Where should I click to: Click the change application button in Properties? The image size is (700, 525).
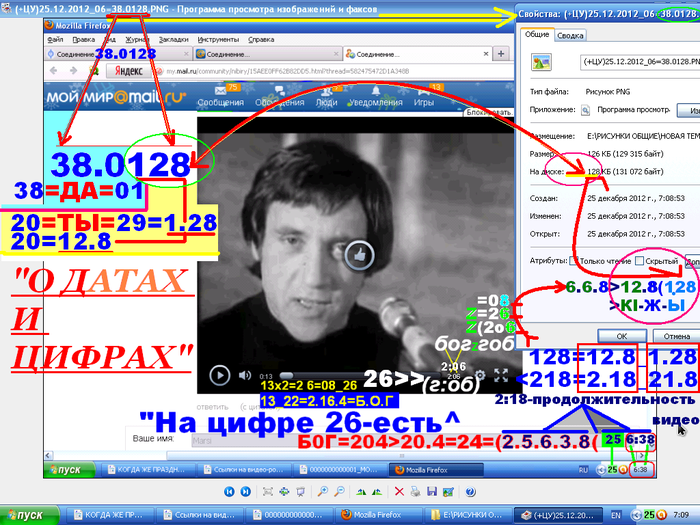click(x=689, y=110)
